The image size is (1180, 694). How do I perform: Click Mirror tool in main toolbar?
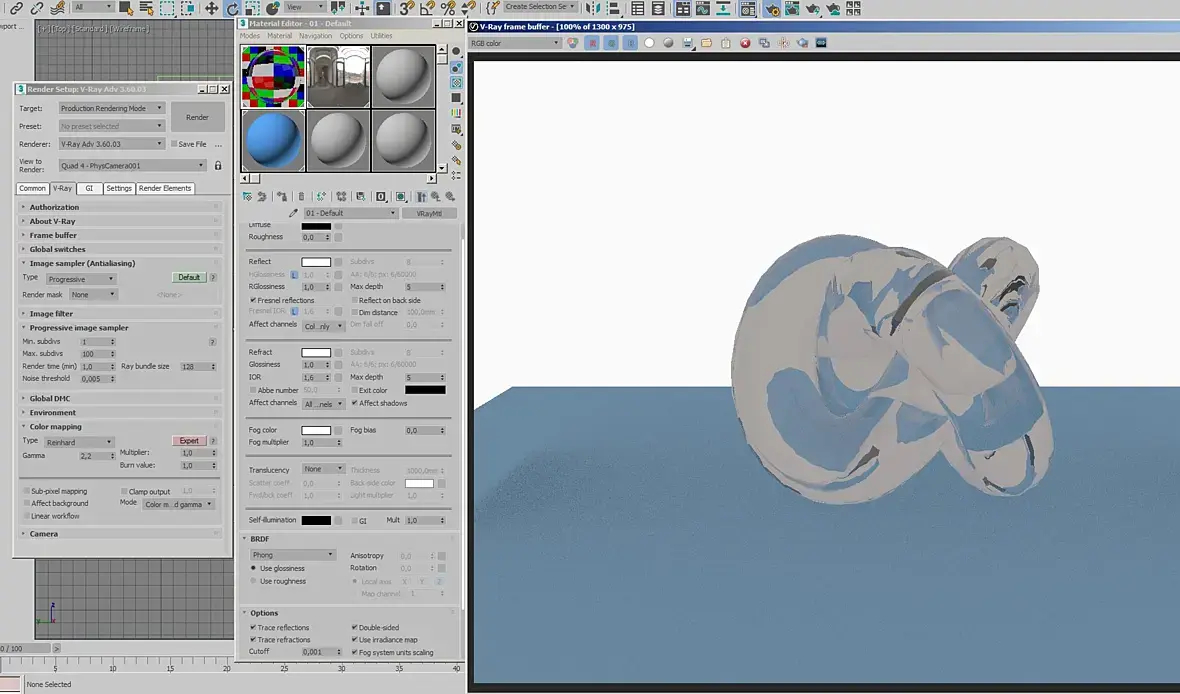point(593,8)
